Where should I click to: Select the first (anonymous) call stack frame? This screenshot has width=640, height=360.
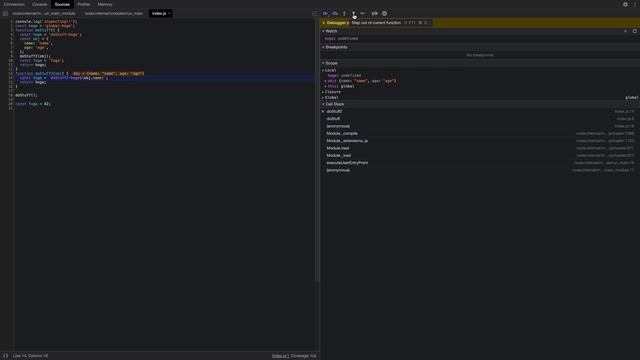pyautogui.click(x=480, y=126)
